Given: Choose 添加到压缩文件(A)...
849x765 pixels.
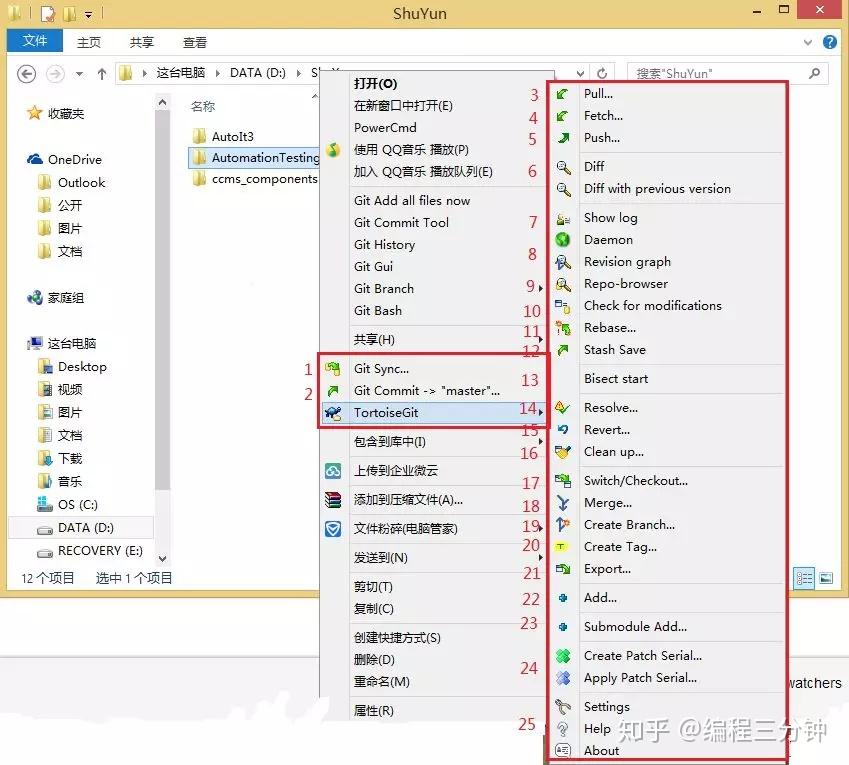Looking at the screenshot, I should pyautogui.click(x=408, y=500).
